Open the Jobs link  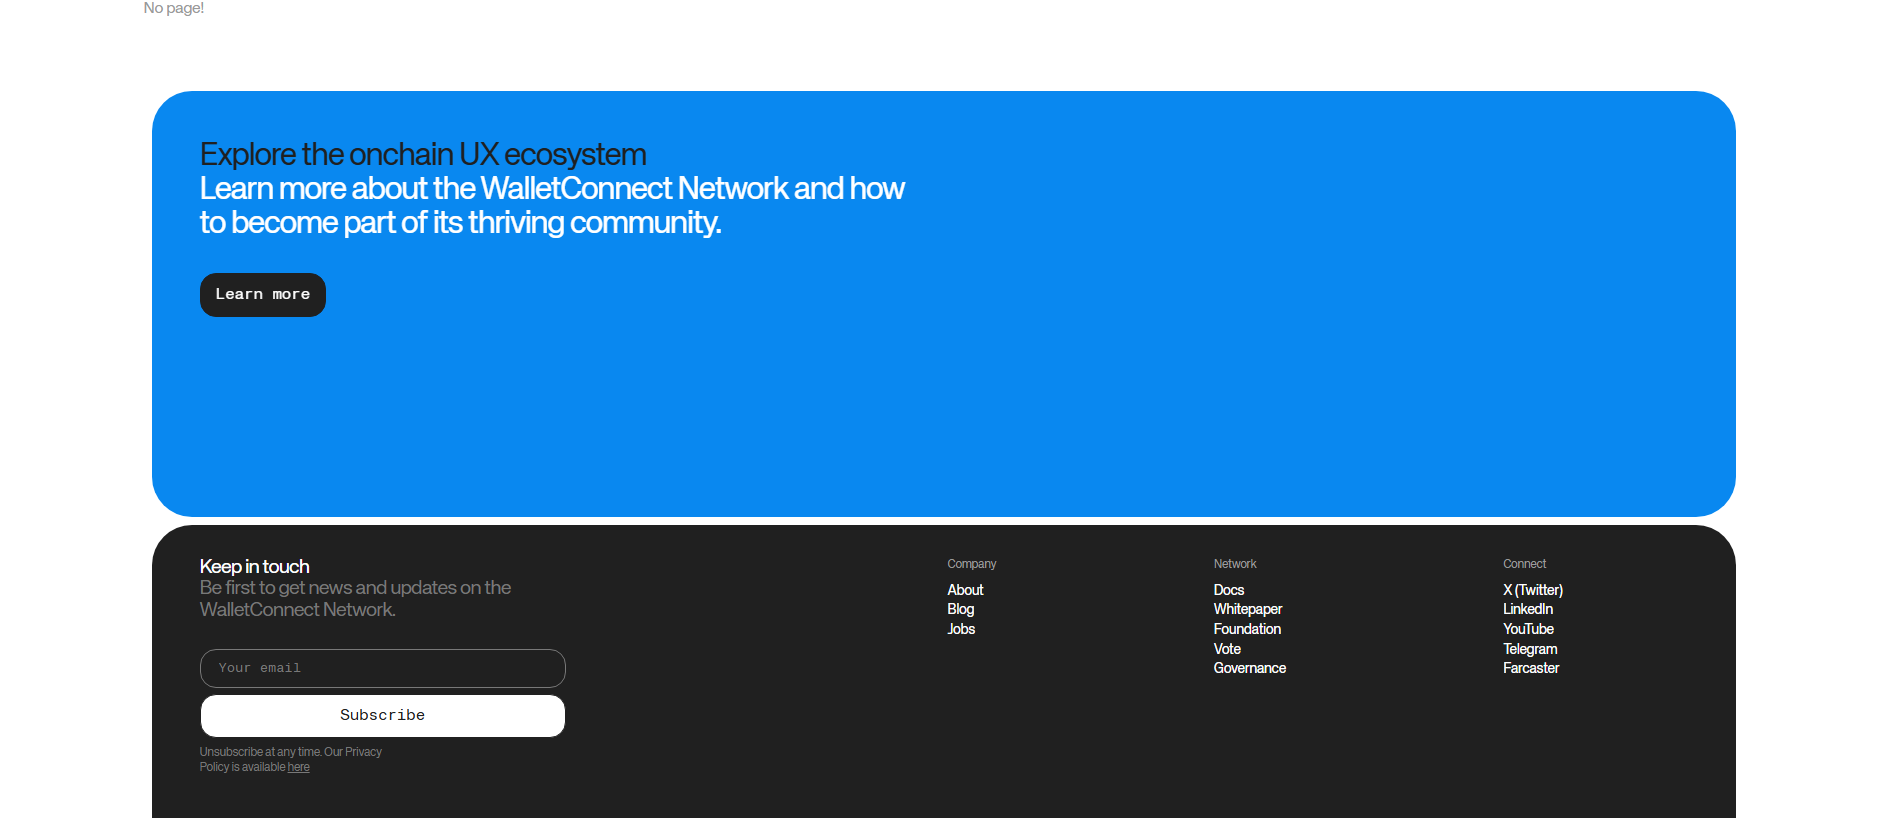pos(961,629)
